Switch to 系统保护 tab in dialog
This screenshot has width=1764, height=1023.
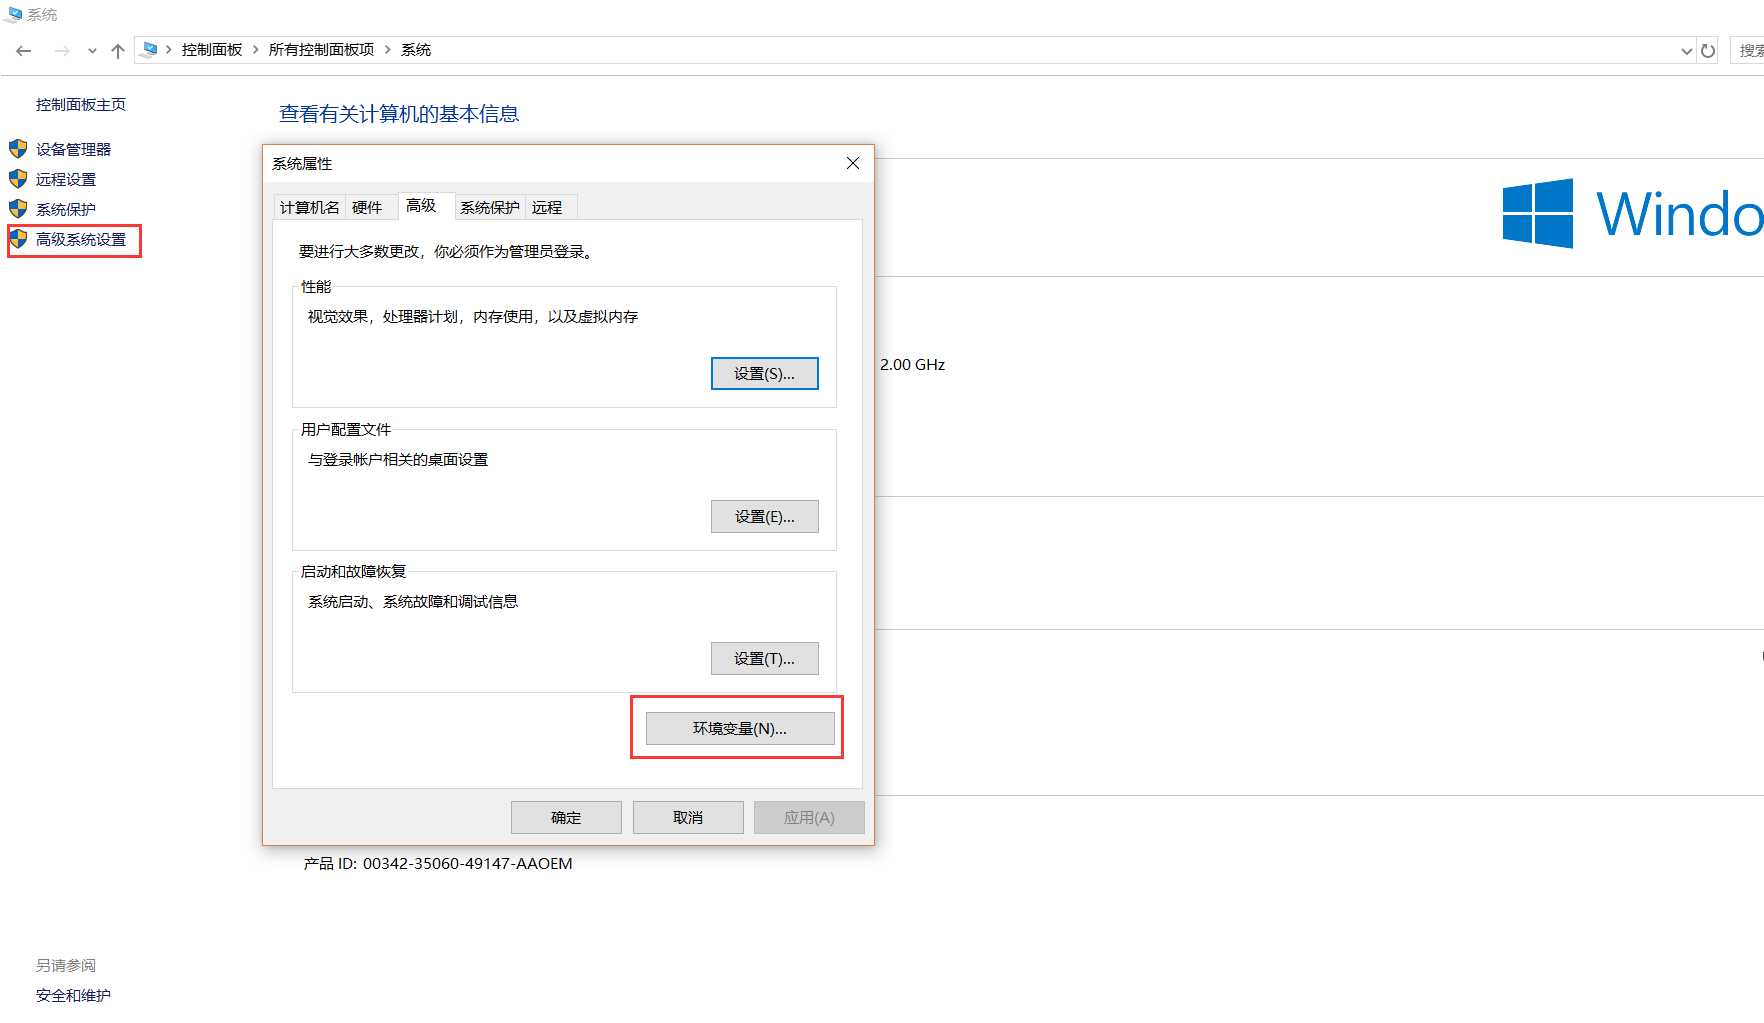click(490, 207)
